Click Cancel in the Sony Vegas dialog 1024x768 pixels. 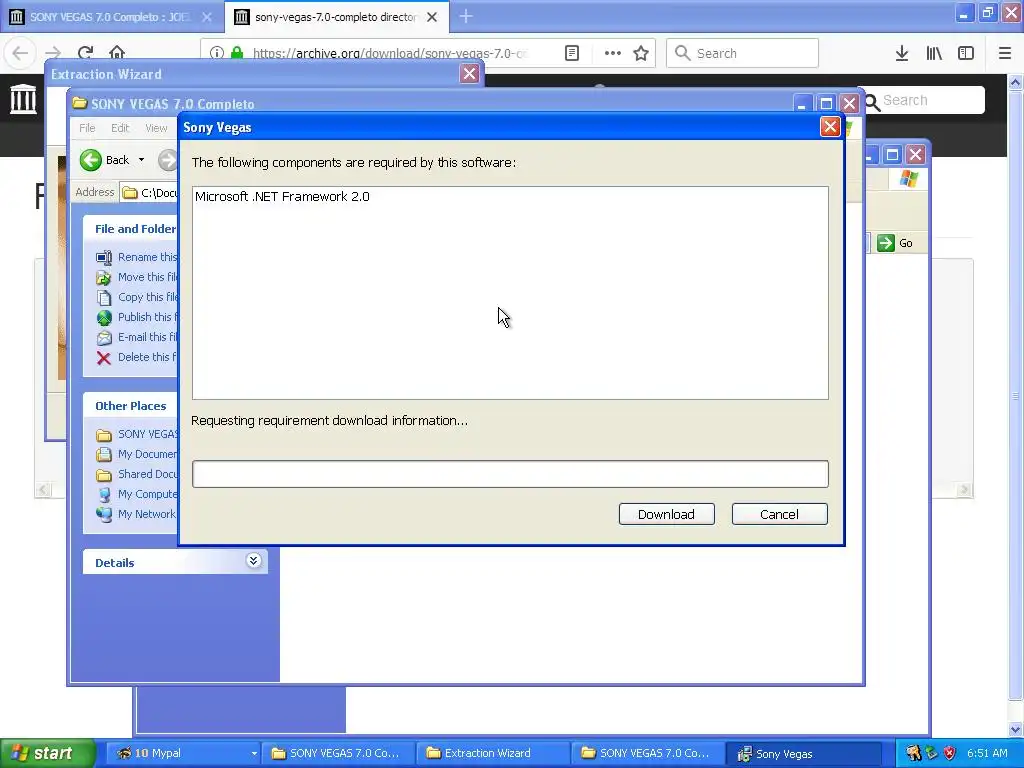779,514
